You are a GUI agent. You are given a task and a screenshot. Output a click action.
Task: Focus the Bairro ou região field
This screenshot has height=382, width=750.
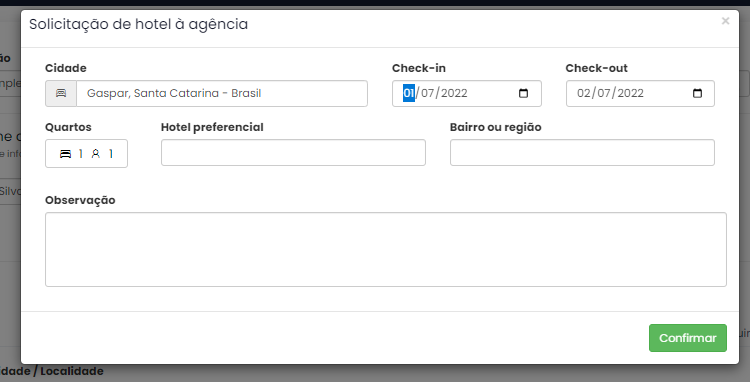[x=582, y=153]
